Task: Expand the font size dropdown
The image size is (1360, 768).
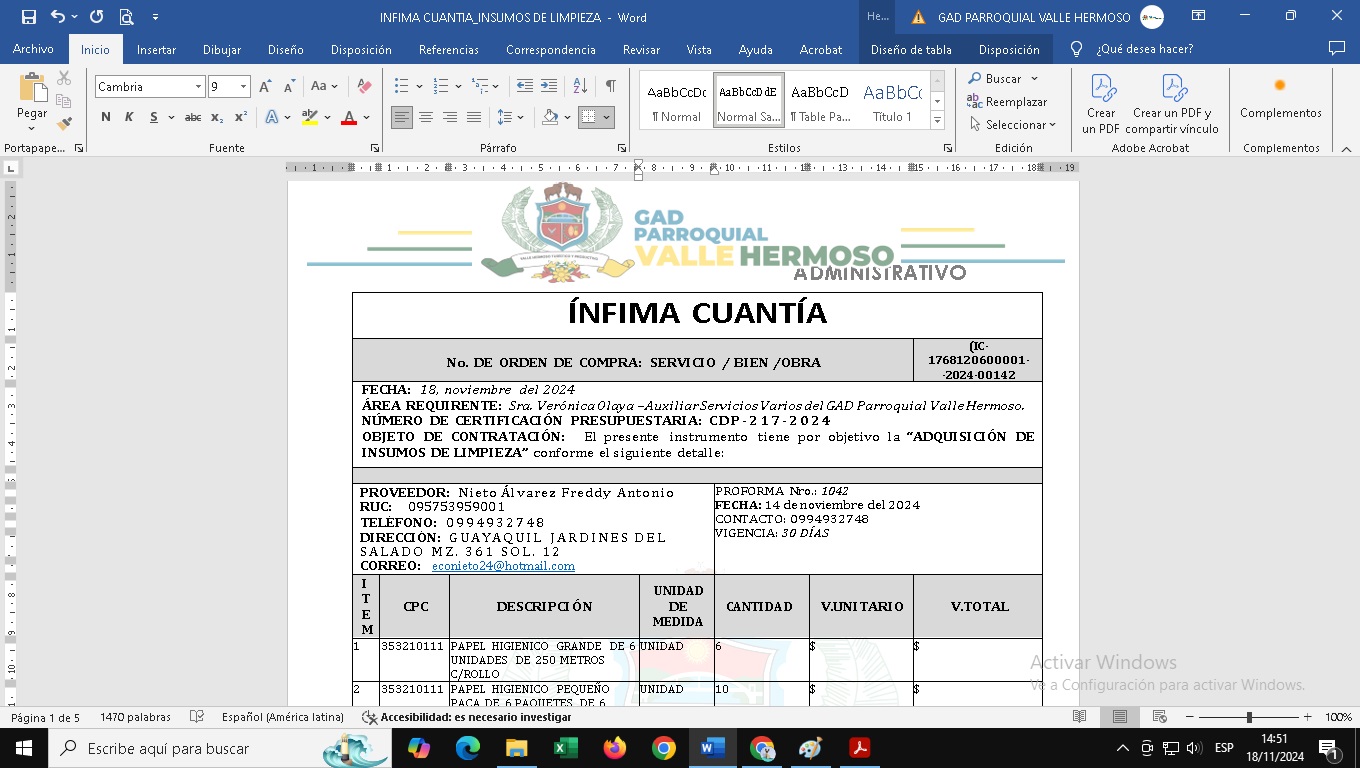Action: pos(243,87)
